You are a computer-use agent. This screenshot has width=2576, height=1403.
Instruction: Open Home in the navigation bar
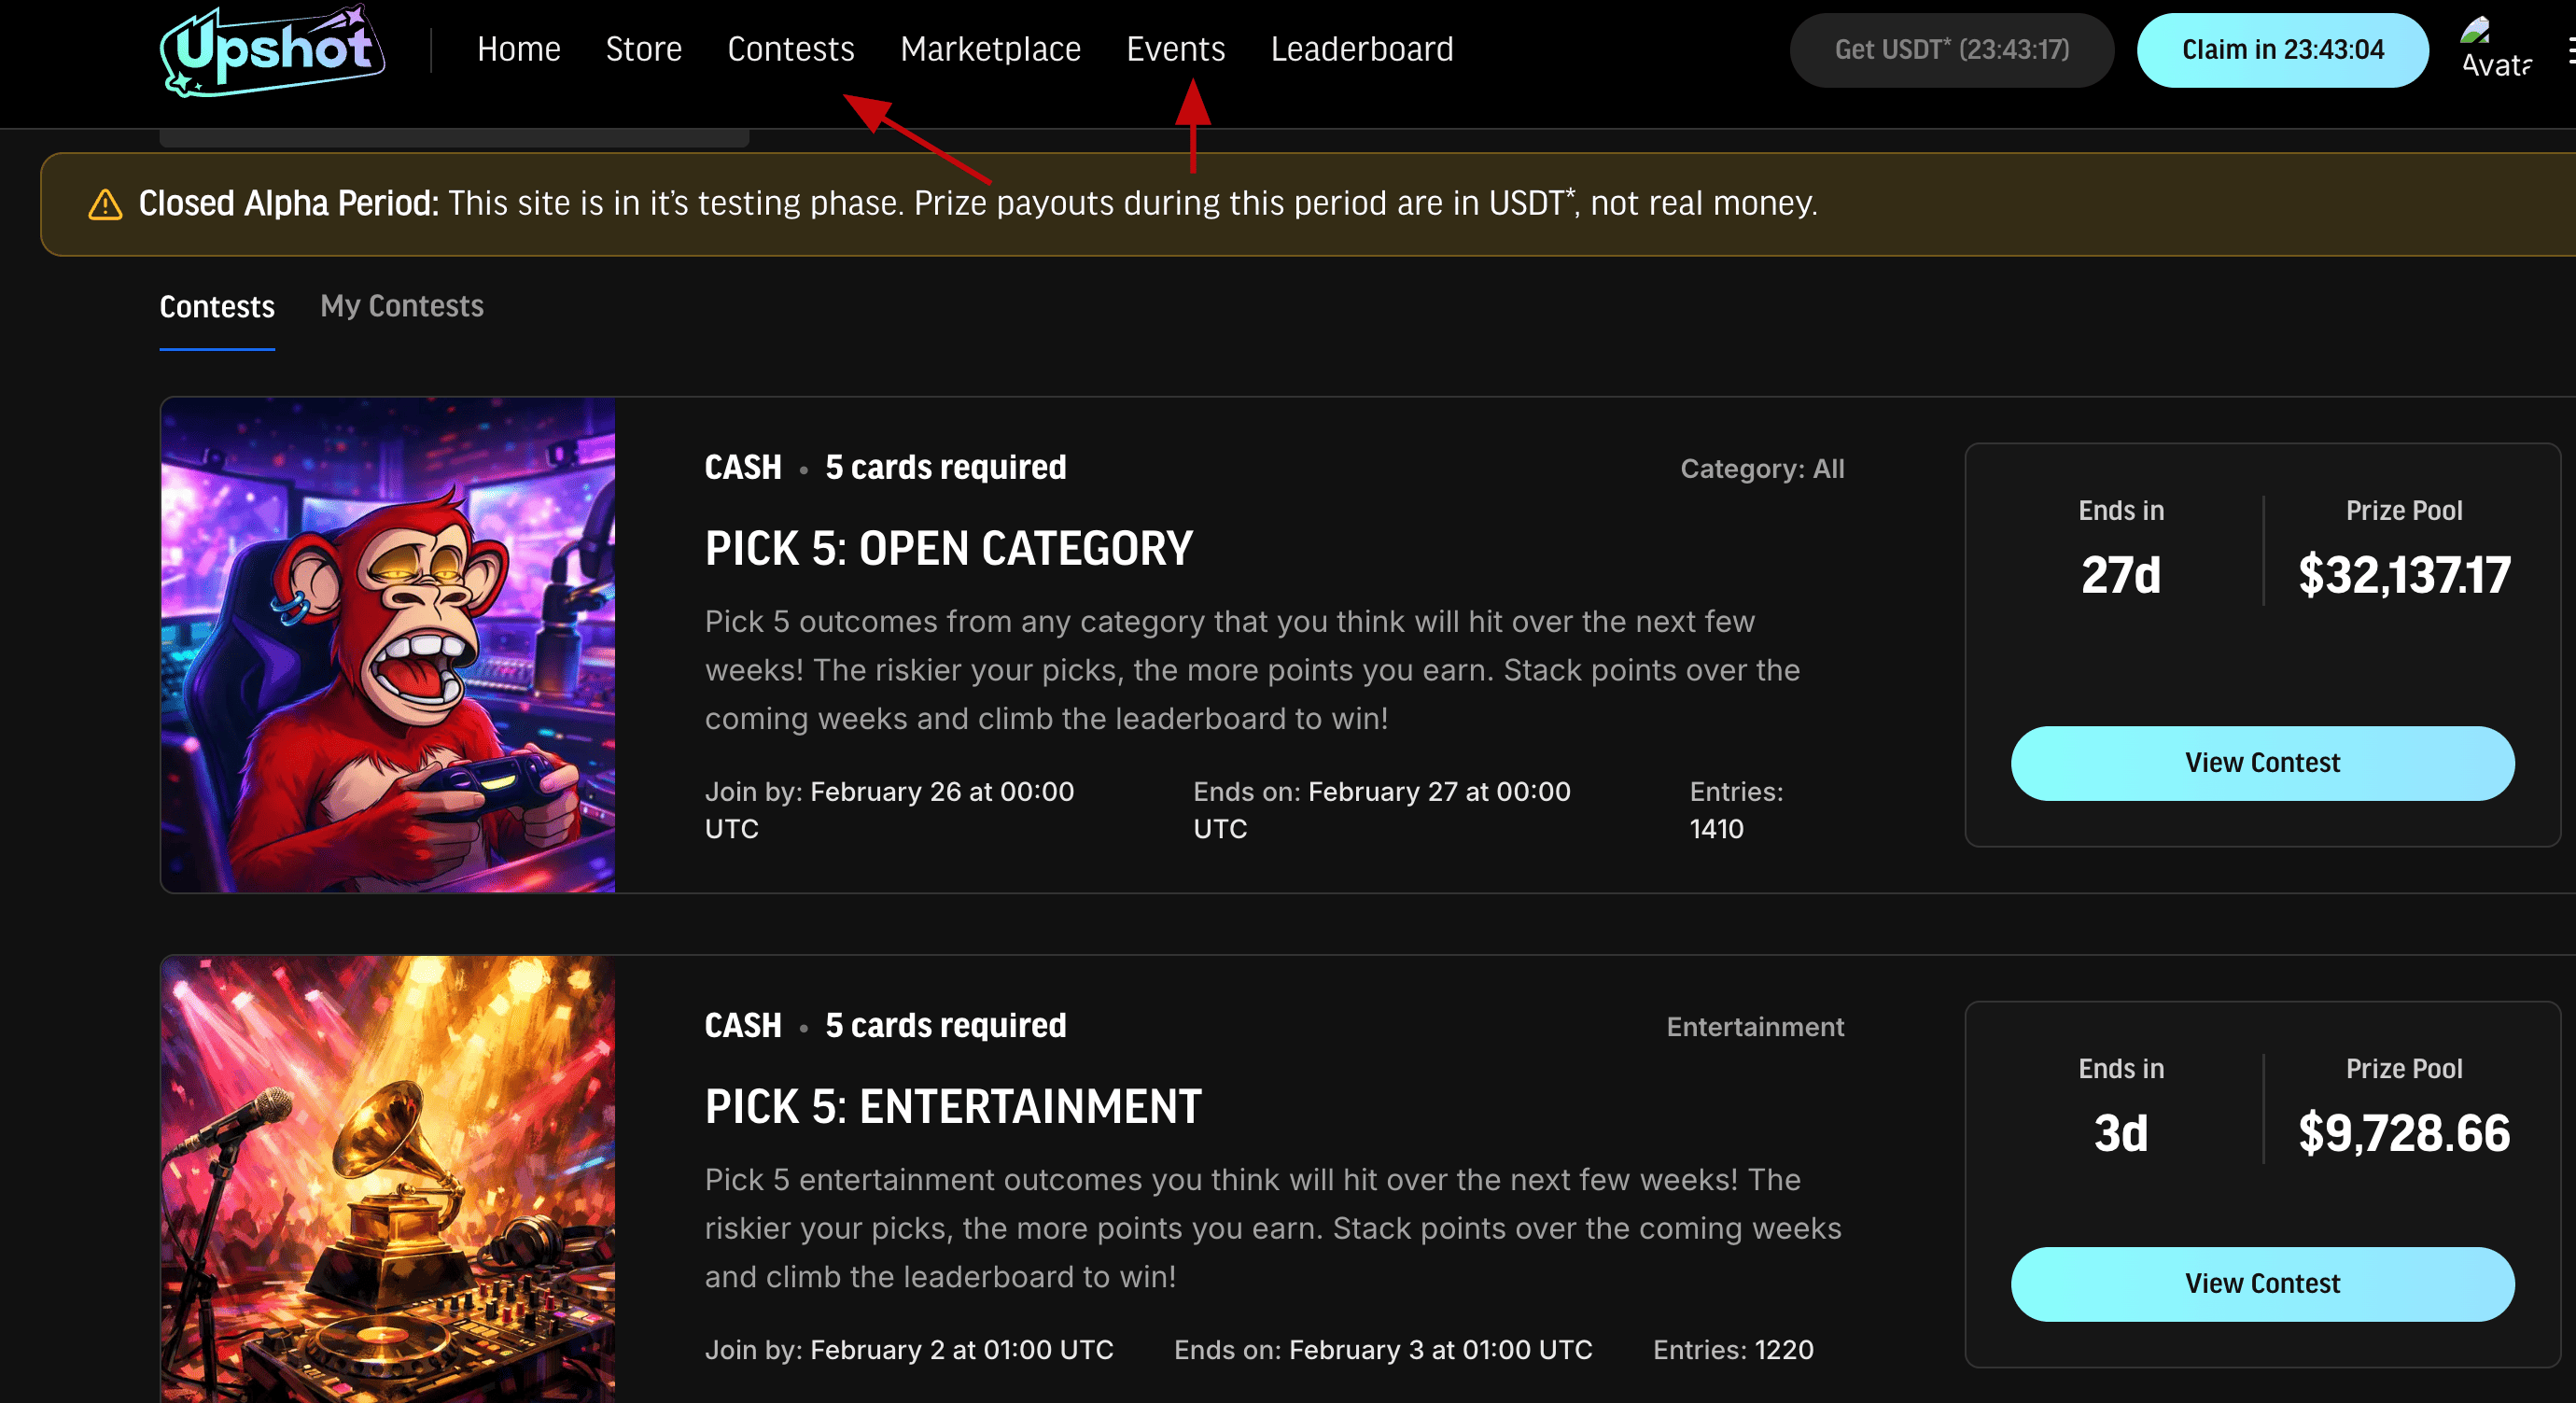518,49
